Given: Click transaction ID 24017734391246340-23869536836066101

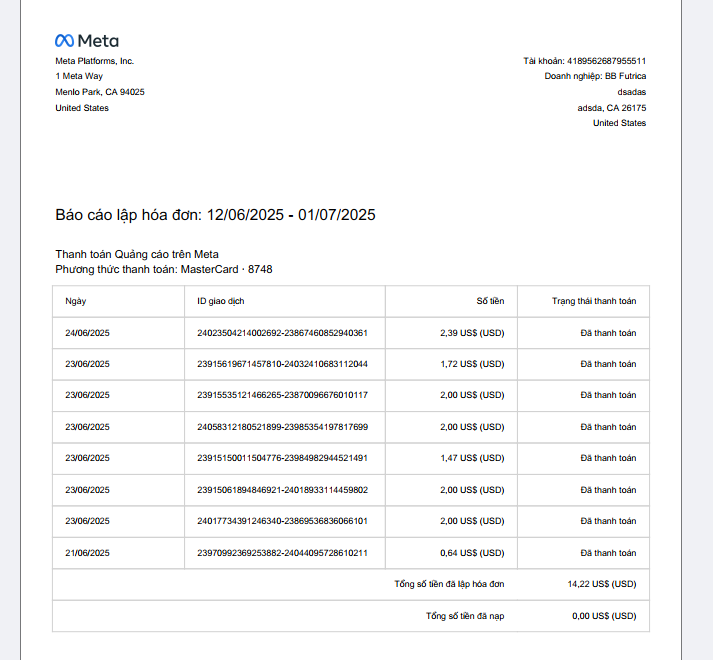Looking at the screenshot, I should (x=282, y=521).
